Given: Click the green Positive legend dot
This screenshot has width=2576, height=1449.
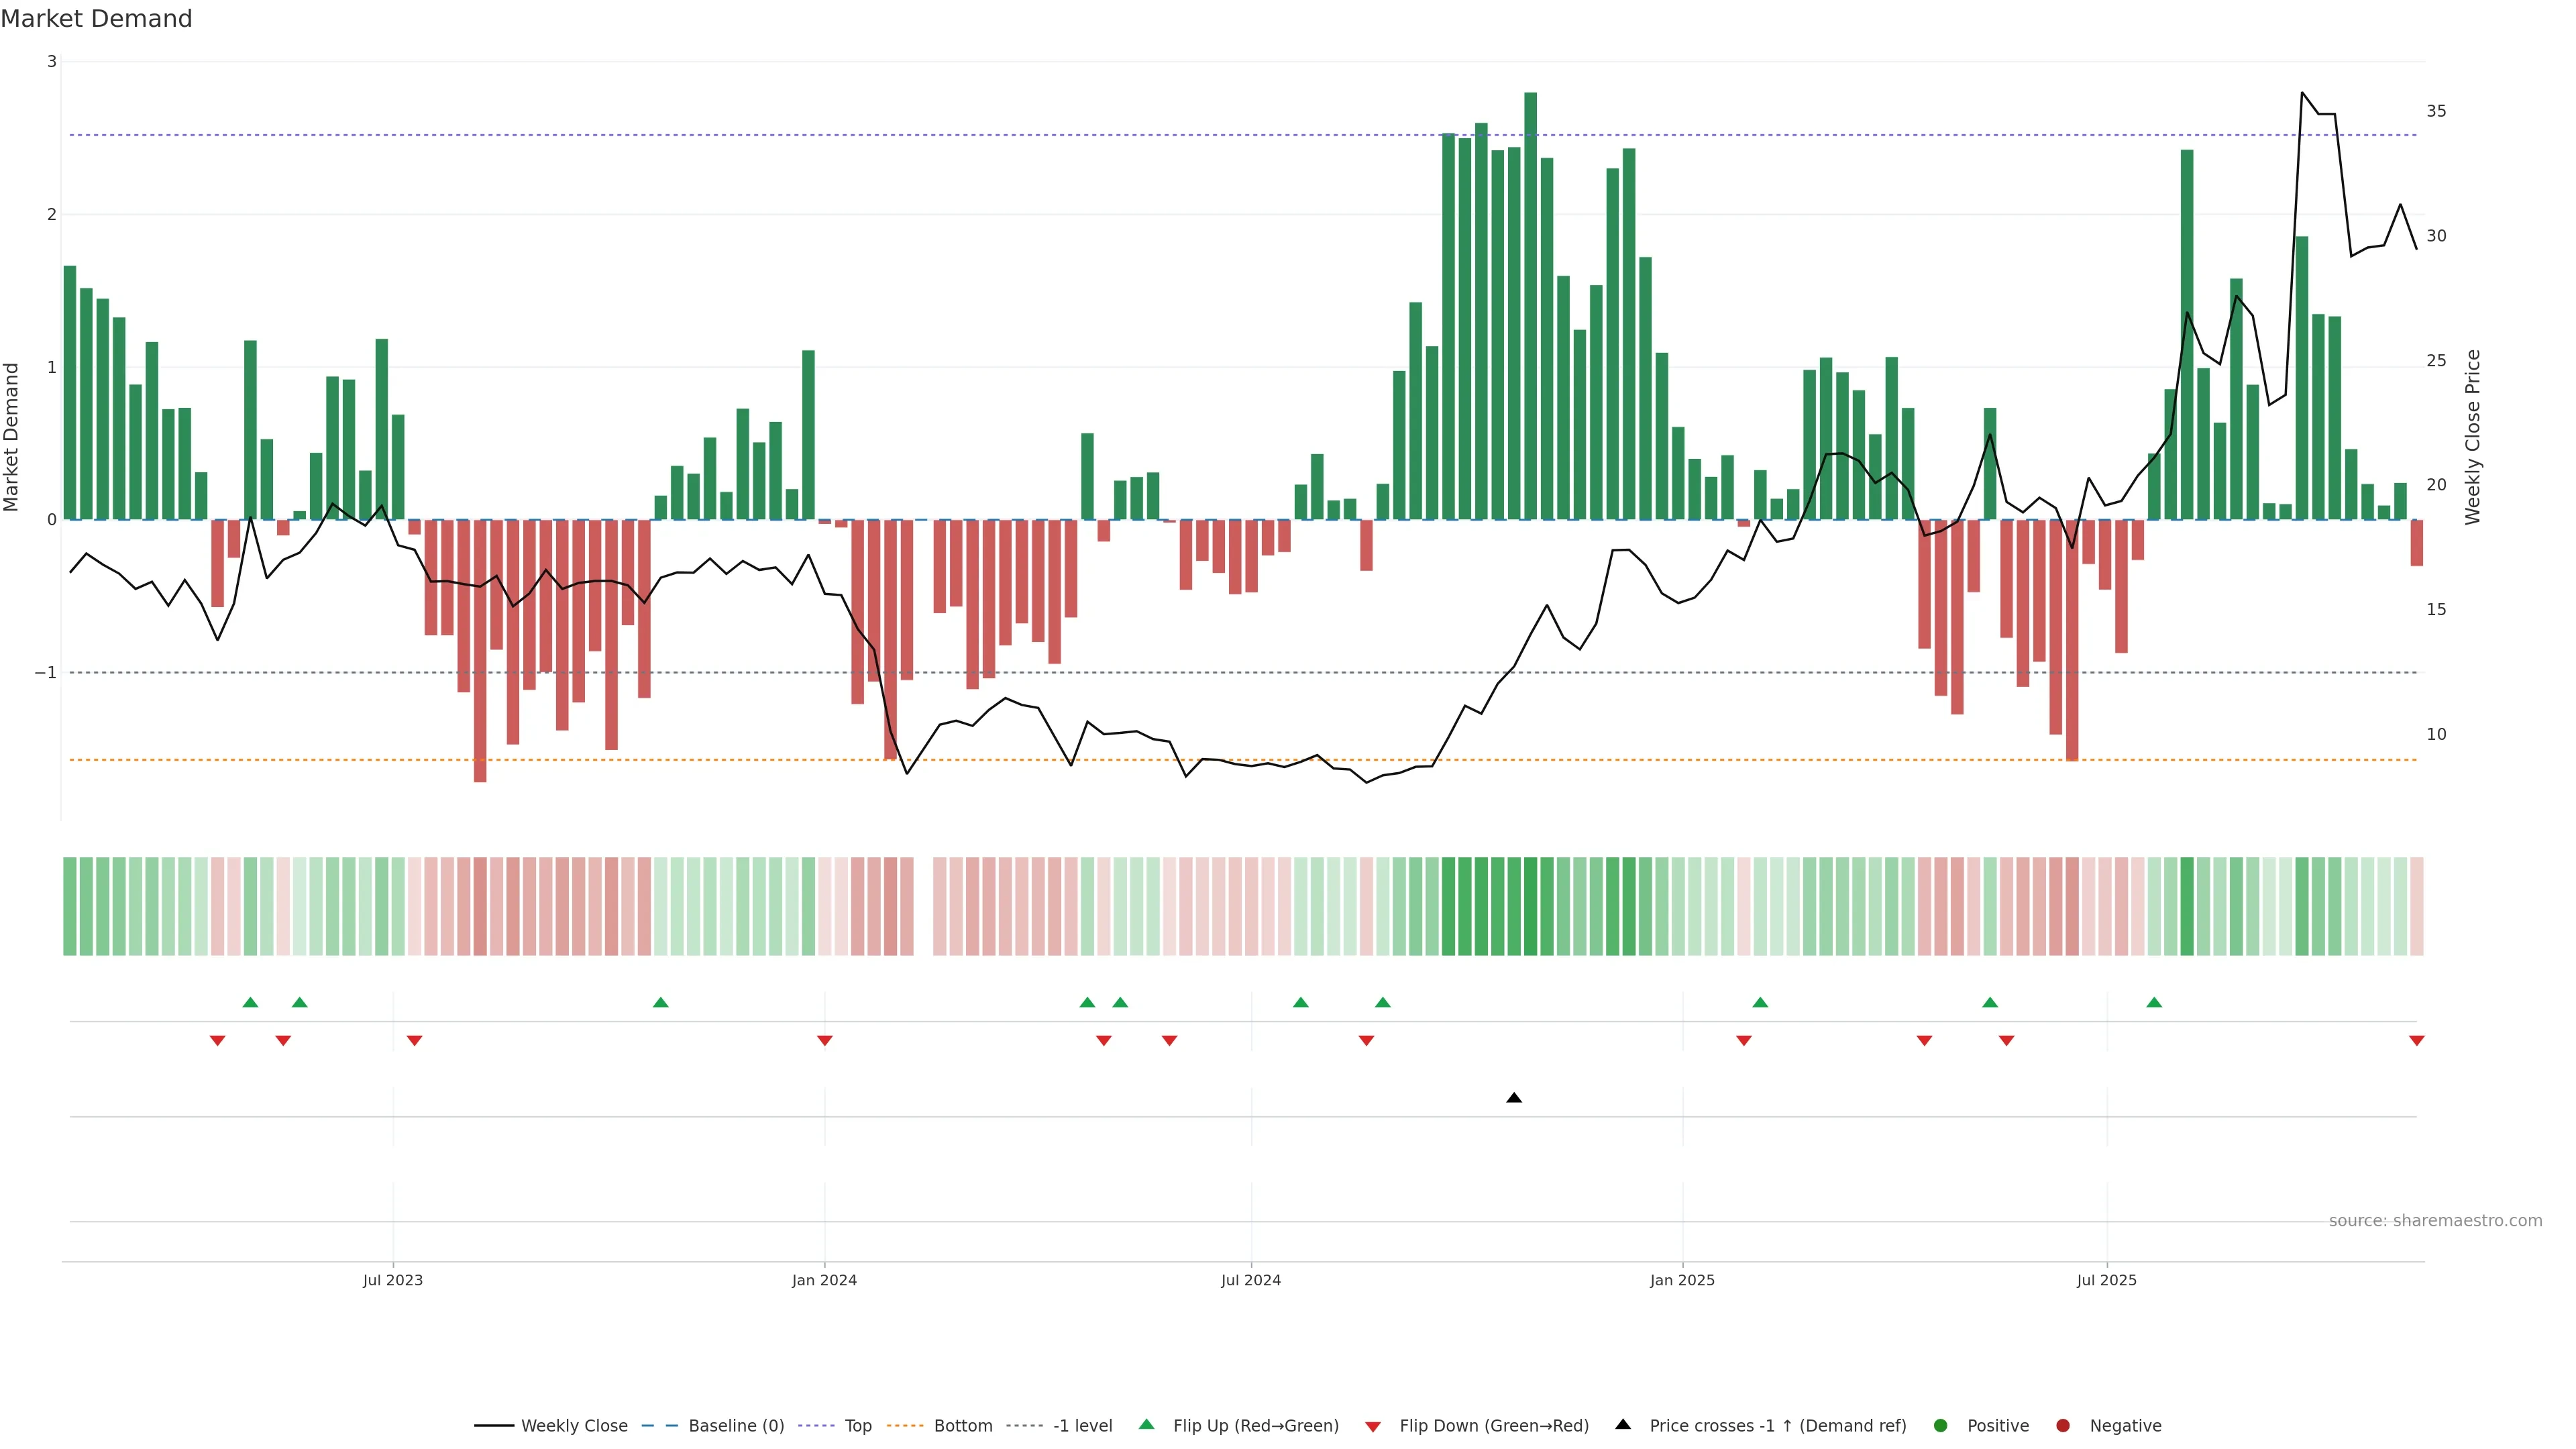Looking at the screenshot, I should pyautogui.click(x=1941, y=1425).
